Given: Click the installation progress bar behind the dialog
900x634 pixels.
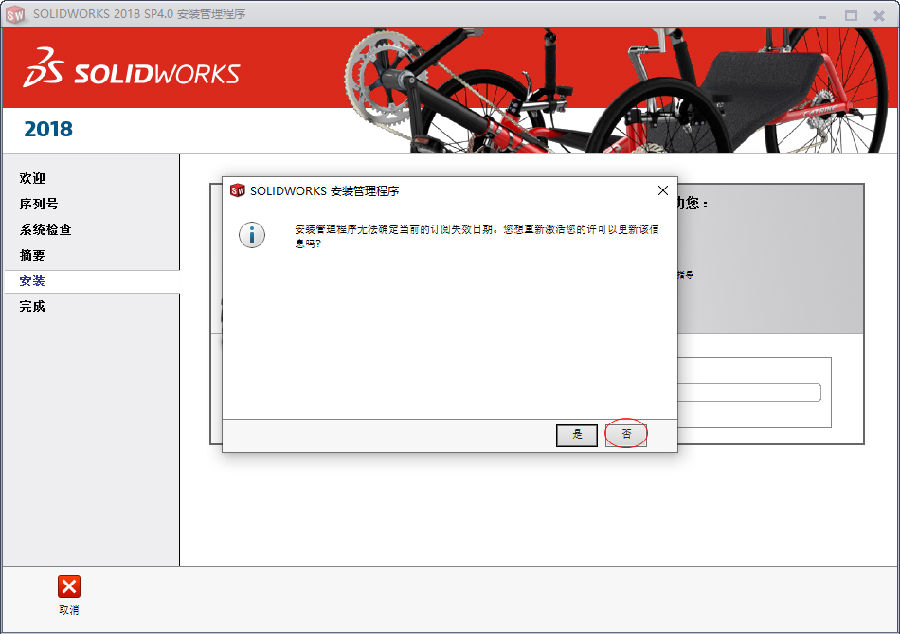Looking at the screenshot, I should click(749, 392).
